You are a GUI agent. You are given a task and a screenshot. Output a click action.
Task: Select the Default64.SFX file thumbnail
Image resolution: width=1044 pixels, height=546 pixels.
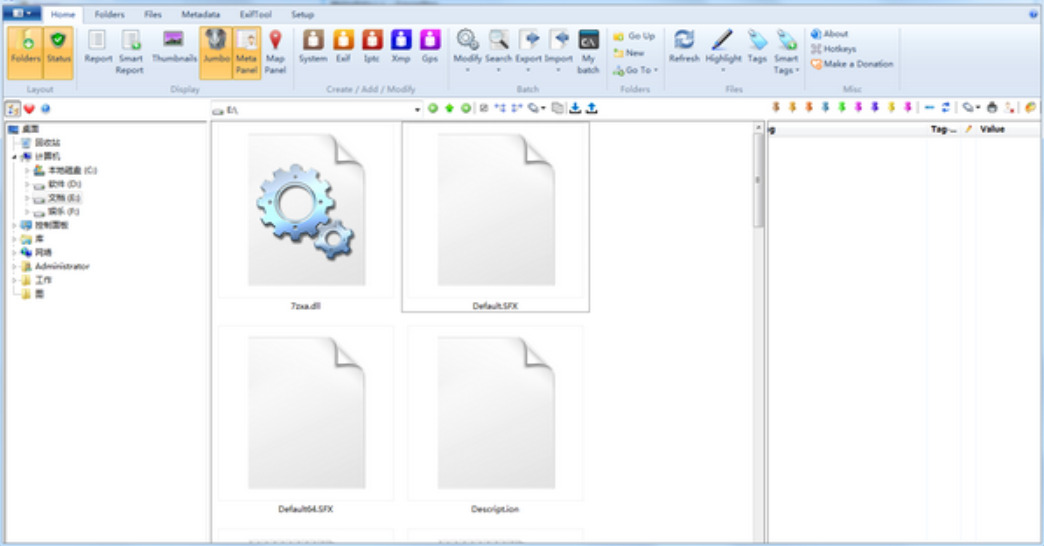[x=306, y=421]
